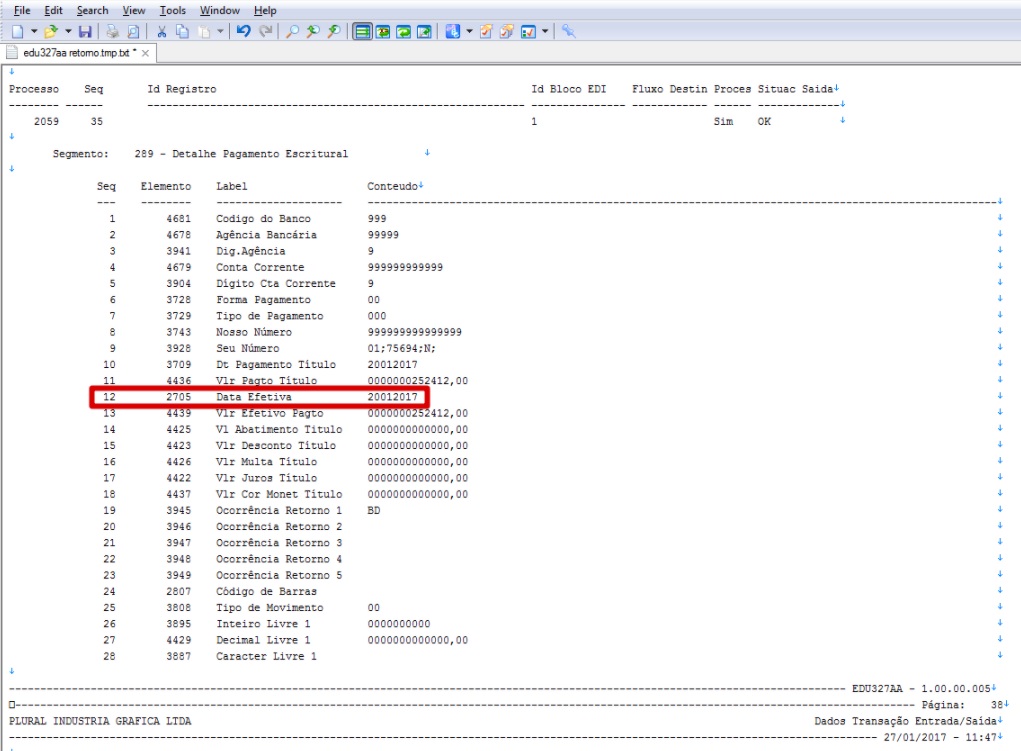Click the 'Dados Transação Entrada/Saída' text

pyautogui.click(x=905, y=721)
